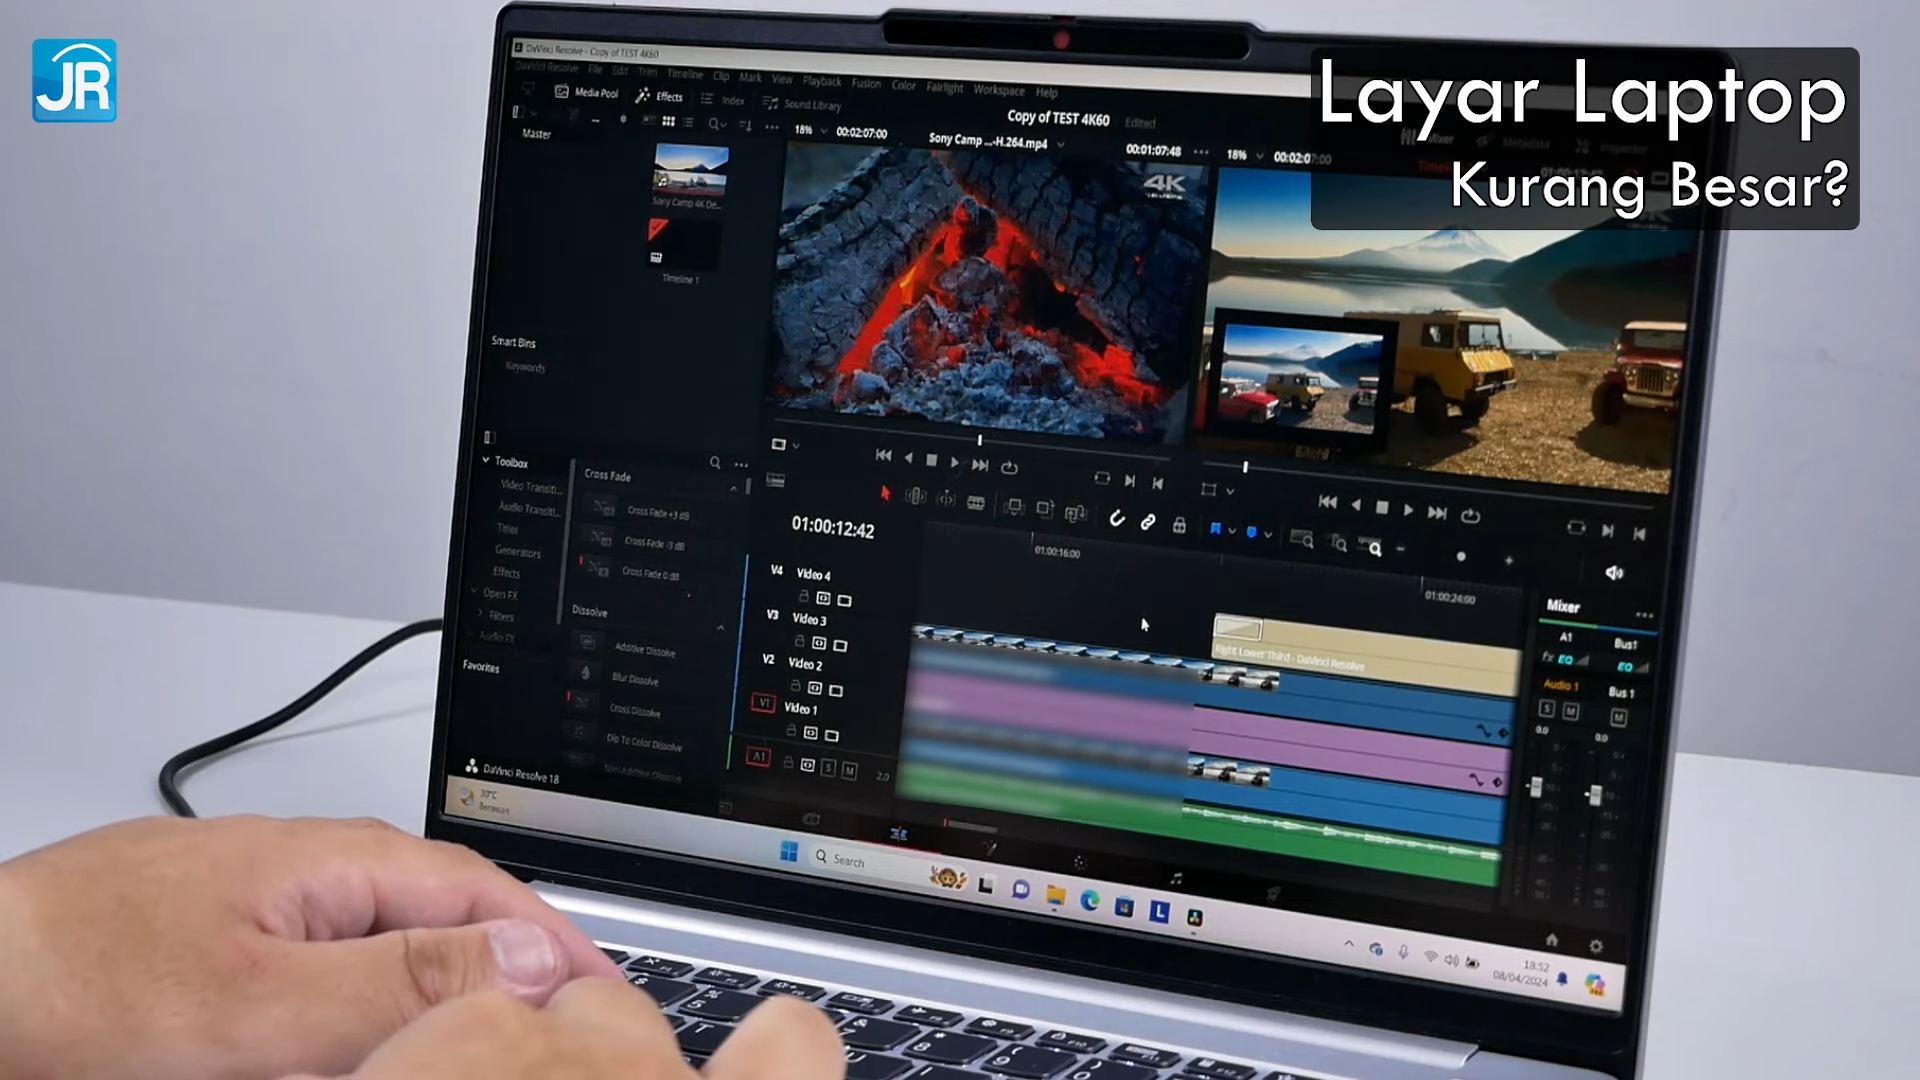The width and height of the screenshot is (1920, 1080).
Task: Select the Razor edit tool
Action: [976, 504]
